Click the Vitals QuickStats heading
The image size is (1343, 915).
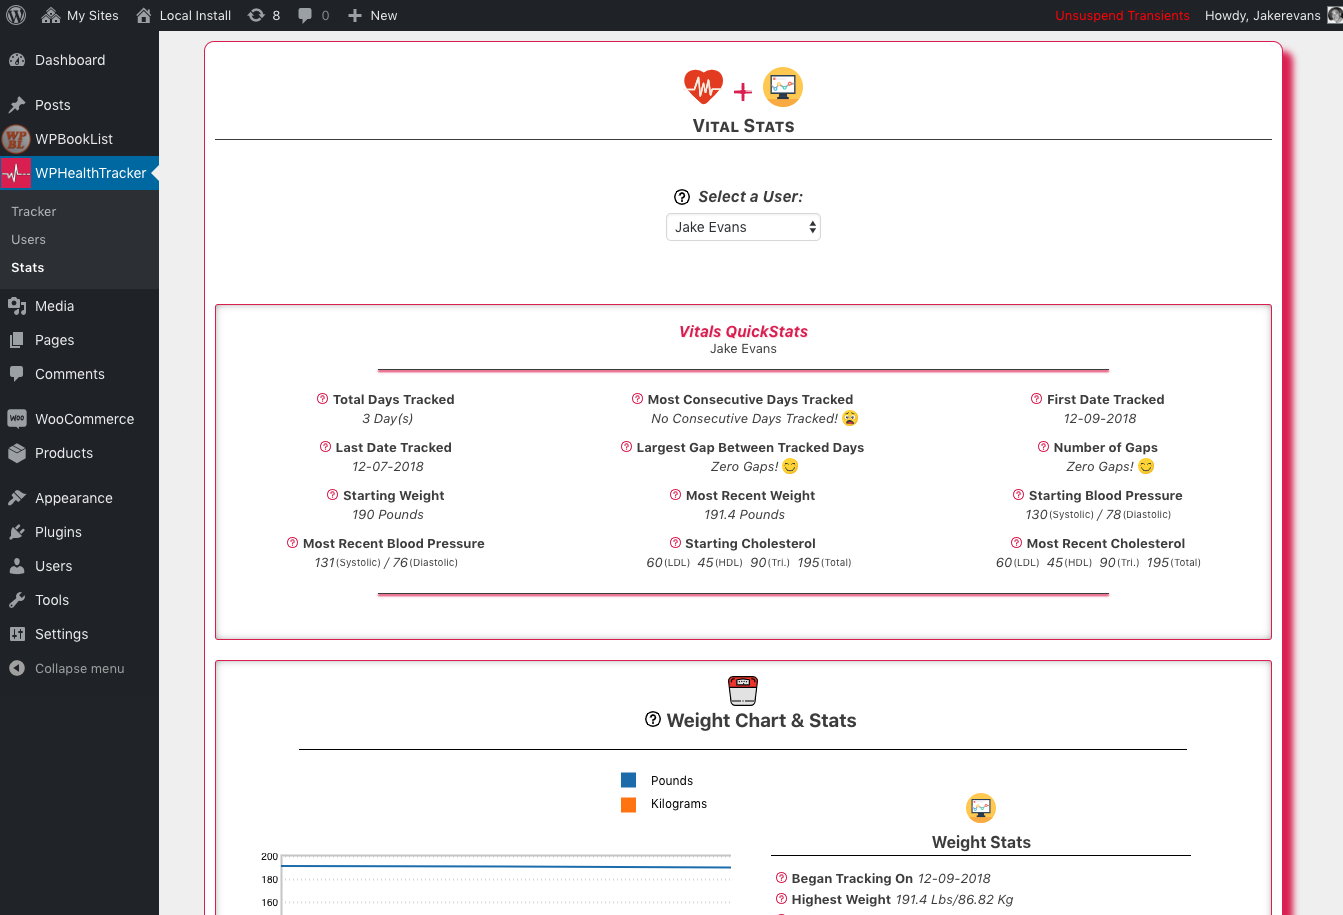point(743,332)
